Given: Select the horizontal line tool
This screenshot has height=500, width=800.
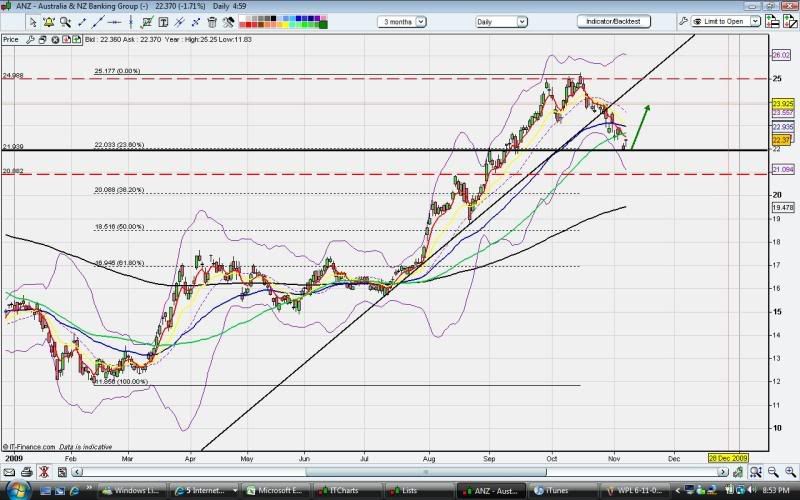Looking at the screenshot, I should coord(114,22).
